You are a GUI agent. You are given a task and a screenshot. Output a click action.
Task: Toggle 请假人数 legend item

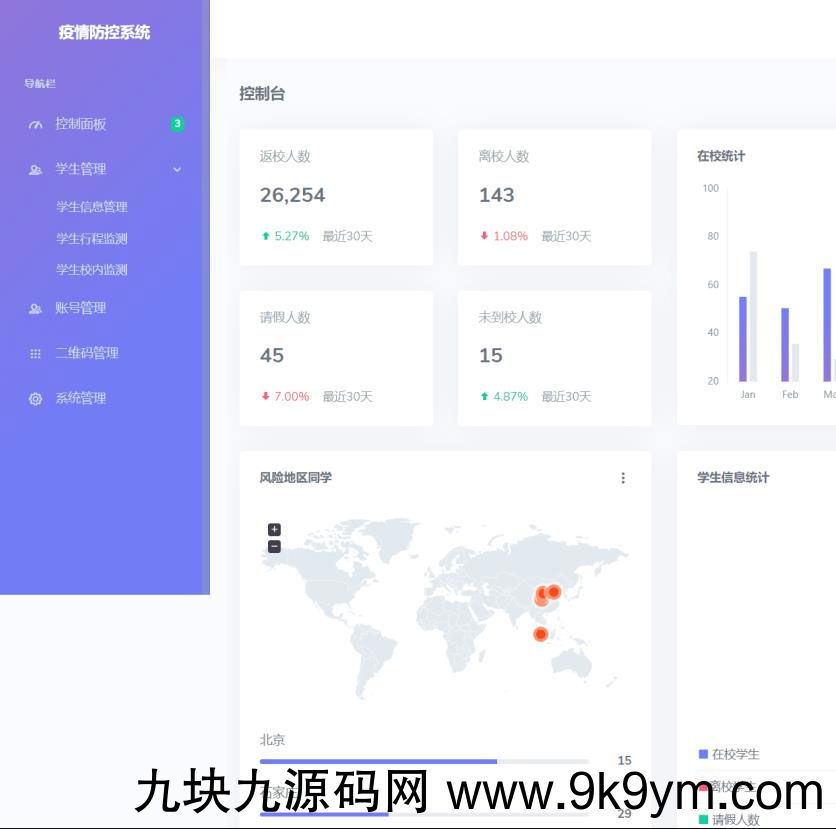pos(735,820)
